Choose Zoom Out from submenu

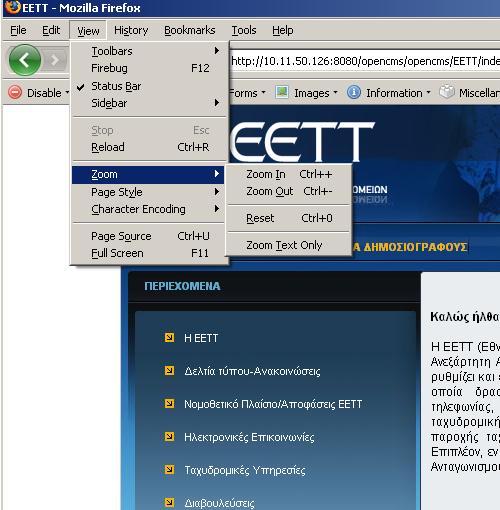tap(289, 191)
